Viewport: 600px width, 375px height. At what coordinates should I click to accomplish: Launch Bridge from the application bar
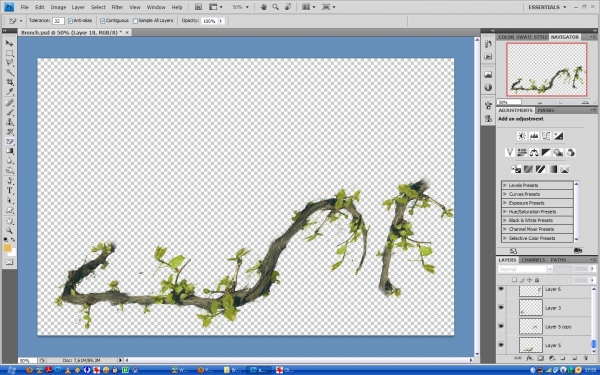[x=198, y=7]
